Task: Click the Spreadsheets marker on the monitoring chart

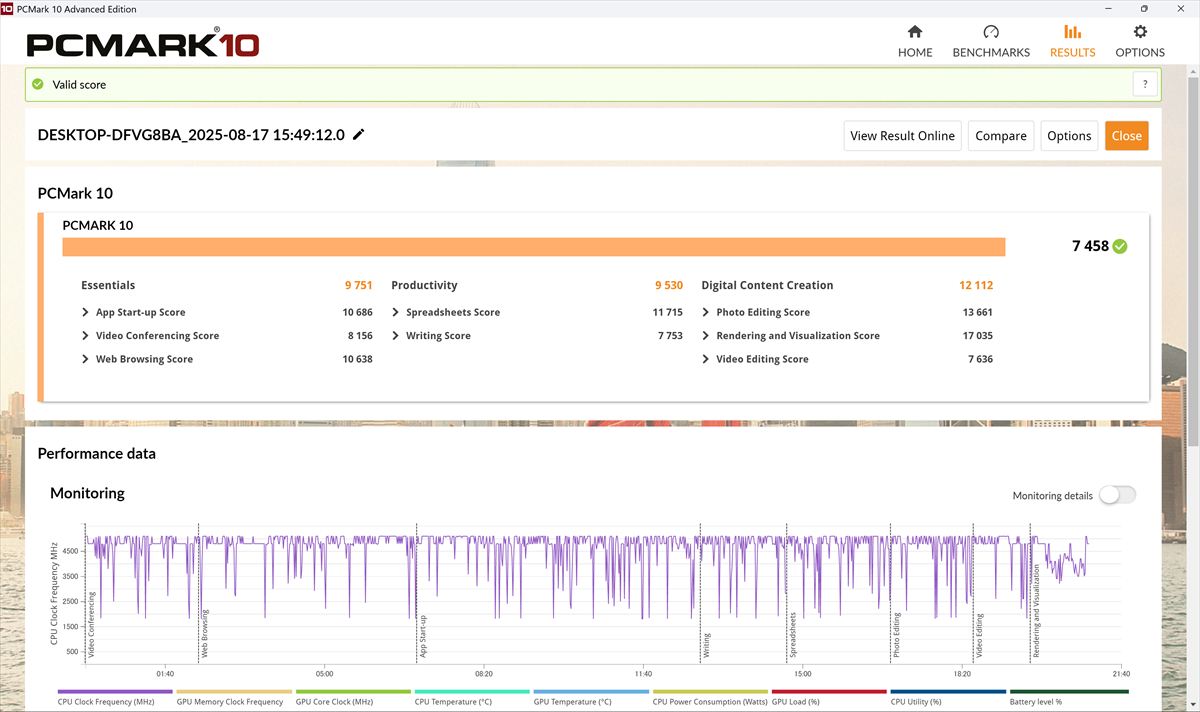Action: click(793, 635)
